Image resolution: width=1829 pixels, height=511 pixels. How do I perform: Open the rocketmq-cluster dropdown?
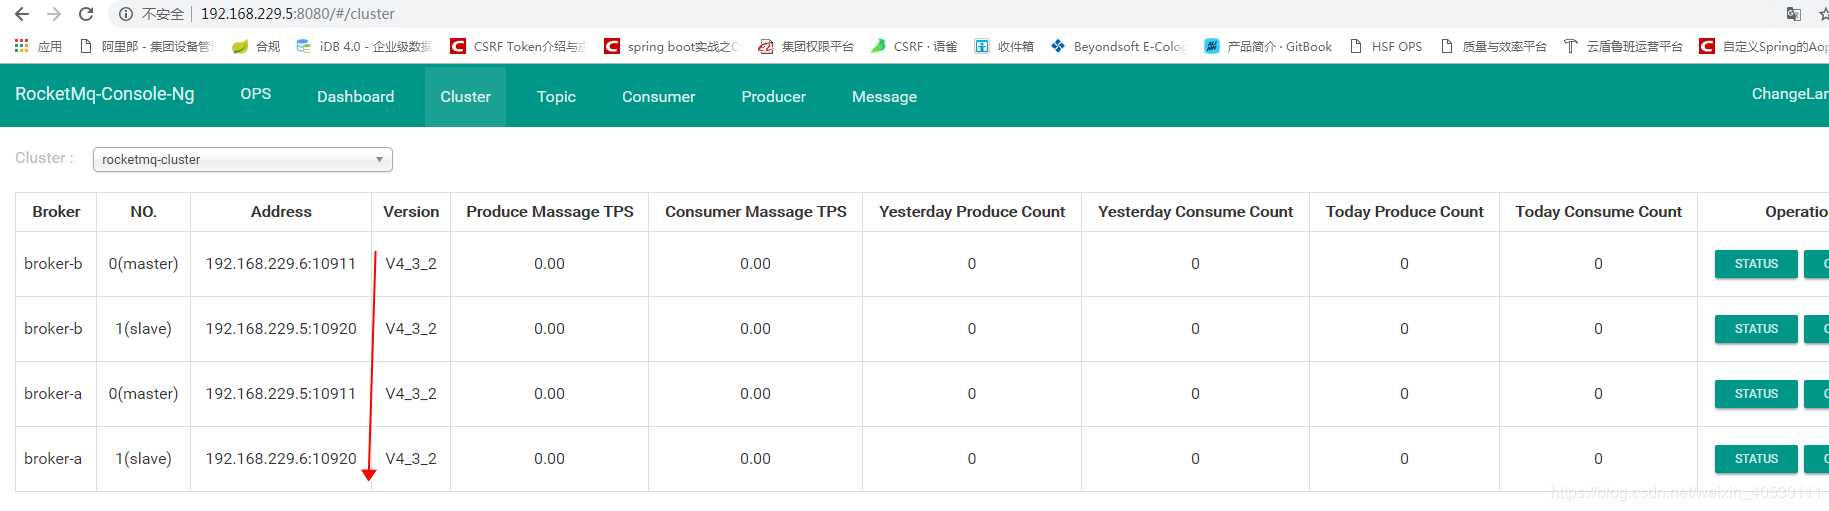[x=243, y=159]
